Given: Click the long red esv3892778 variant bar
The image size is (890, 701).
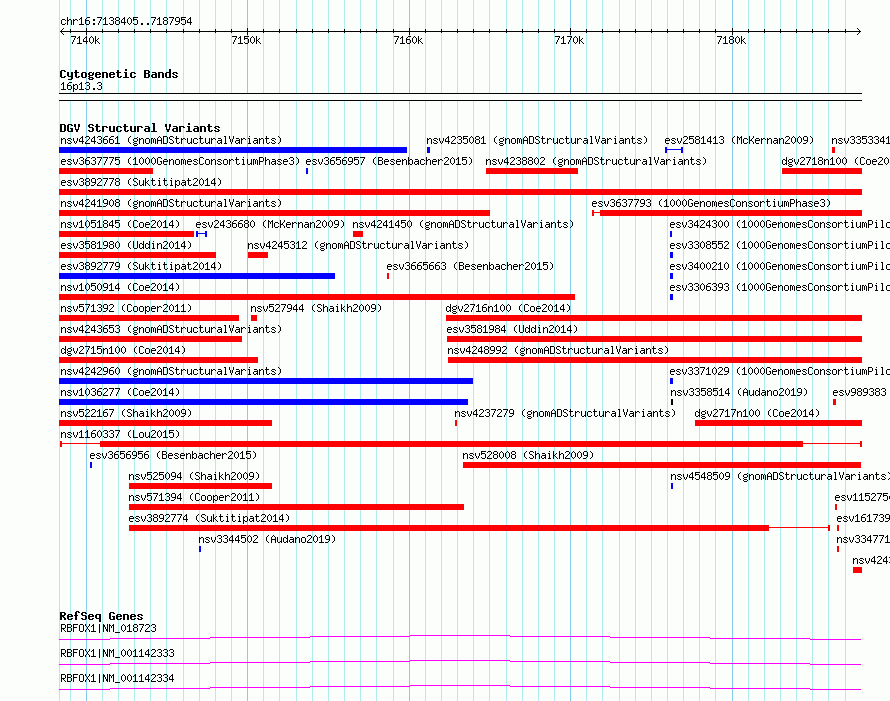Looking at the screenshot, I should click(x=460, y=192).
